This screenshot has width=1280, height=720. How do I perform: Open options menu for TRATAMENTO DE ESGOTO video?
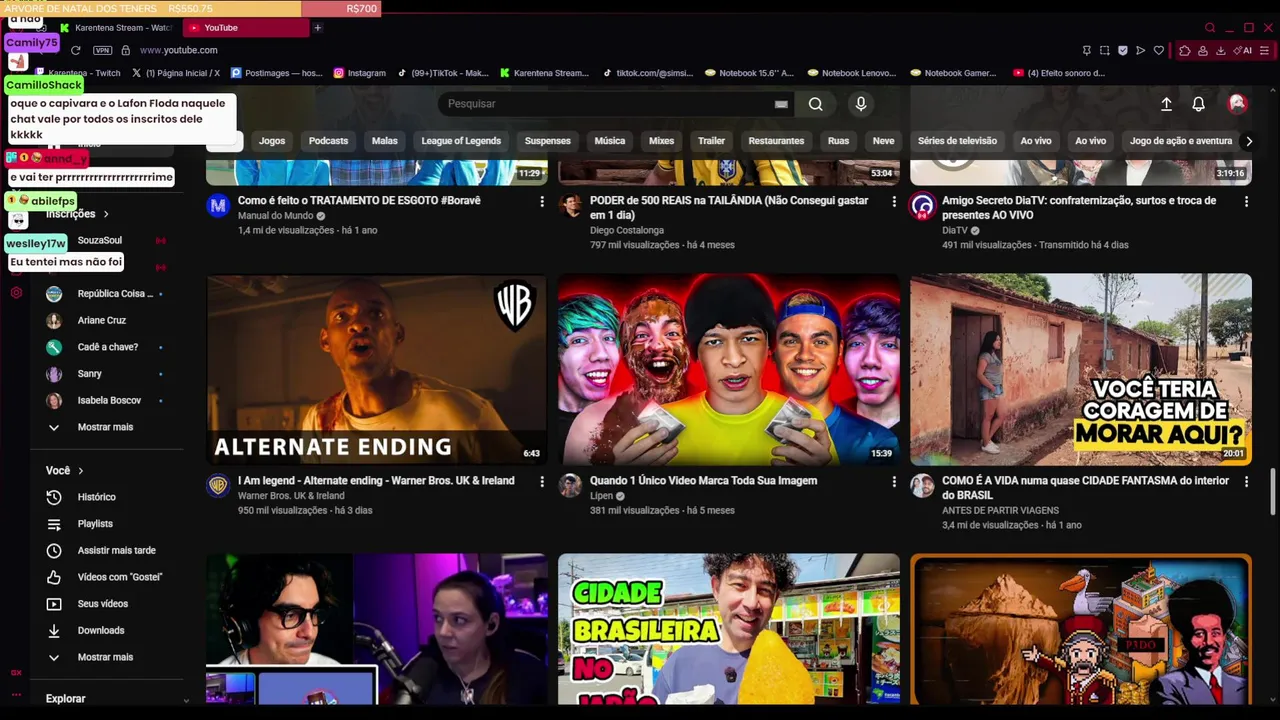[542, 201]
